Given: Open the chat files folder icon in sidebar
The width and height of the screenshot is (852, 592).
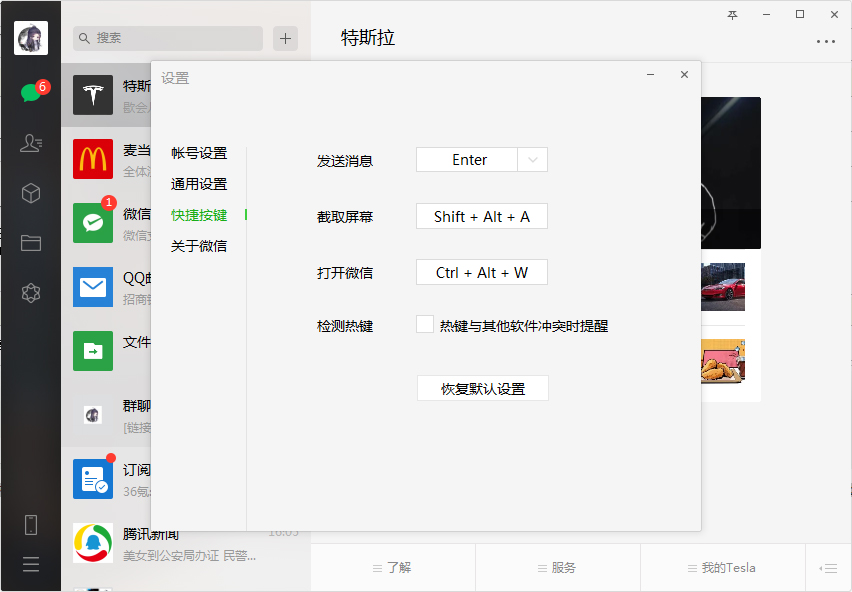Looking at the screenshot, I should click(30, 242).
